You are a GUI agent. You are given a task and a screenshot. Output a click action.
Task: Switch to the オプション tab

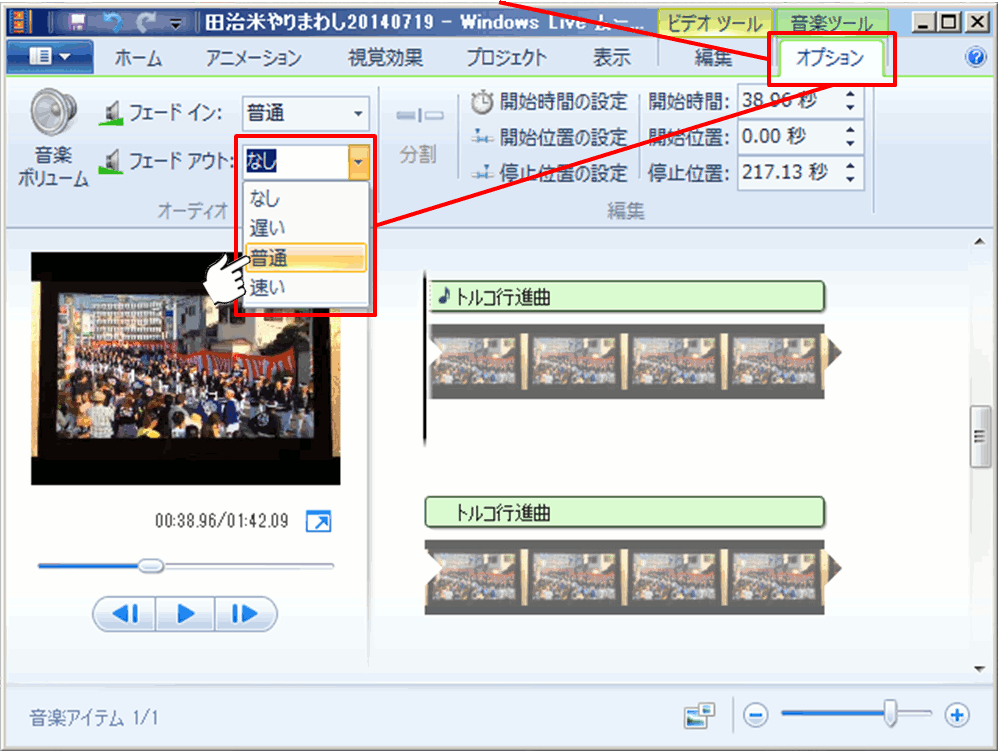(829, 58)
